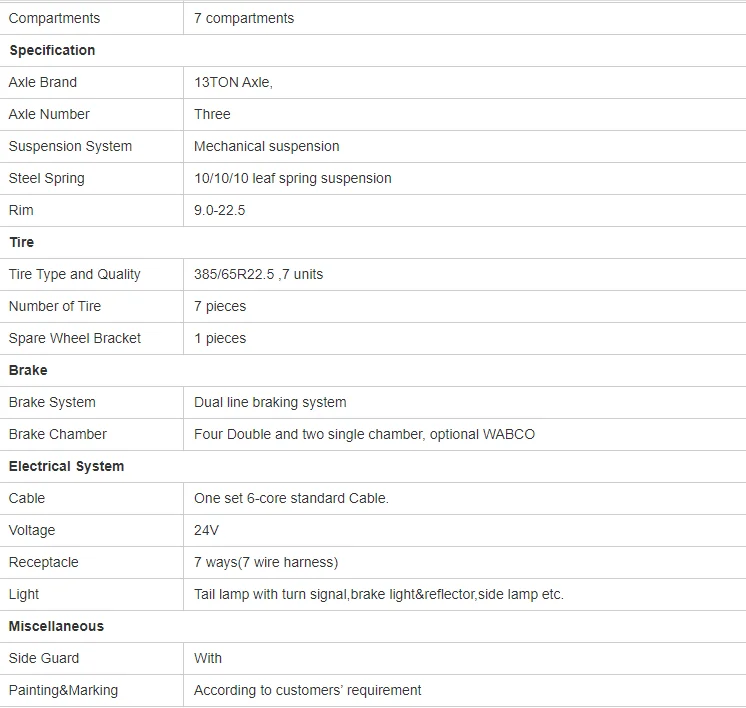Click the Electrical System section header

pos(66,466)
